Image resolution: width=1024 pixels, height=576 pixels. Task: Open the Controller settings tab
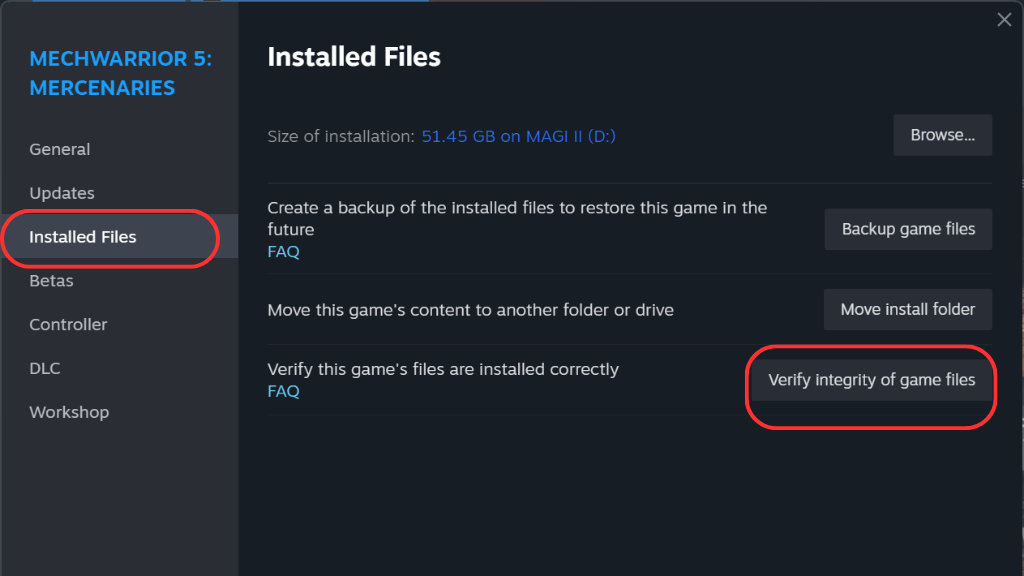click(x=68, y=325)
